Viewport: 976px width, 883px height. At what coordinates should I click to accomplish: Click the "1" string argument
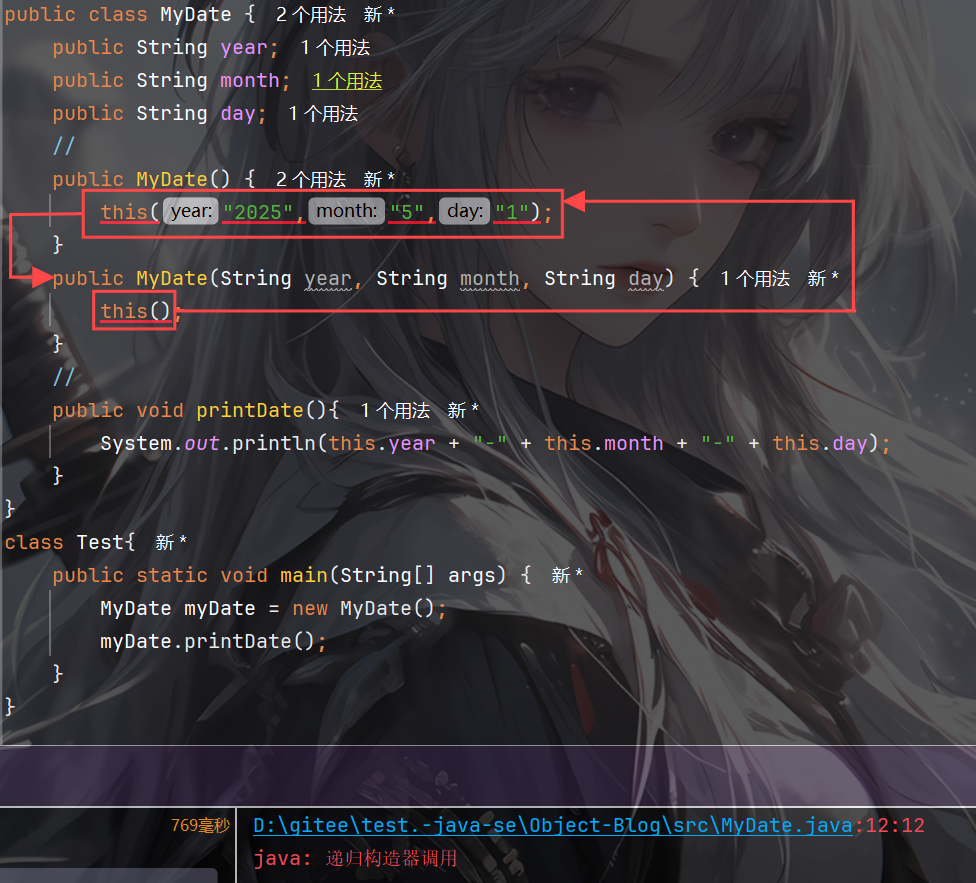pos(512,212)
